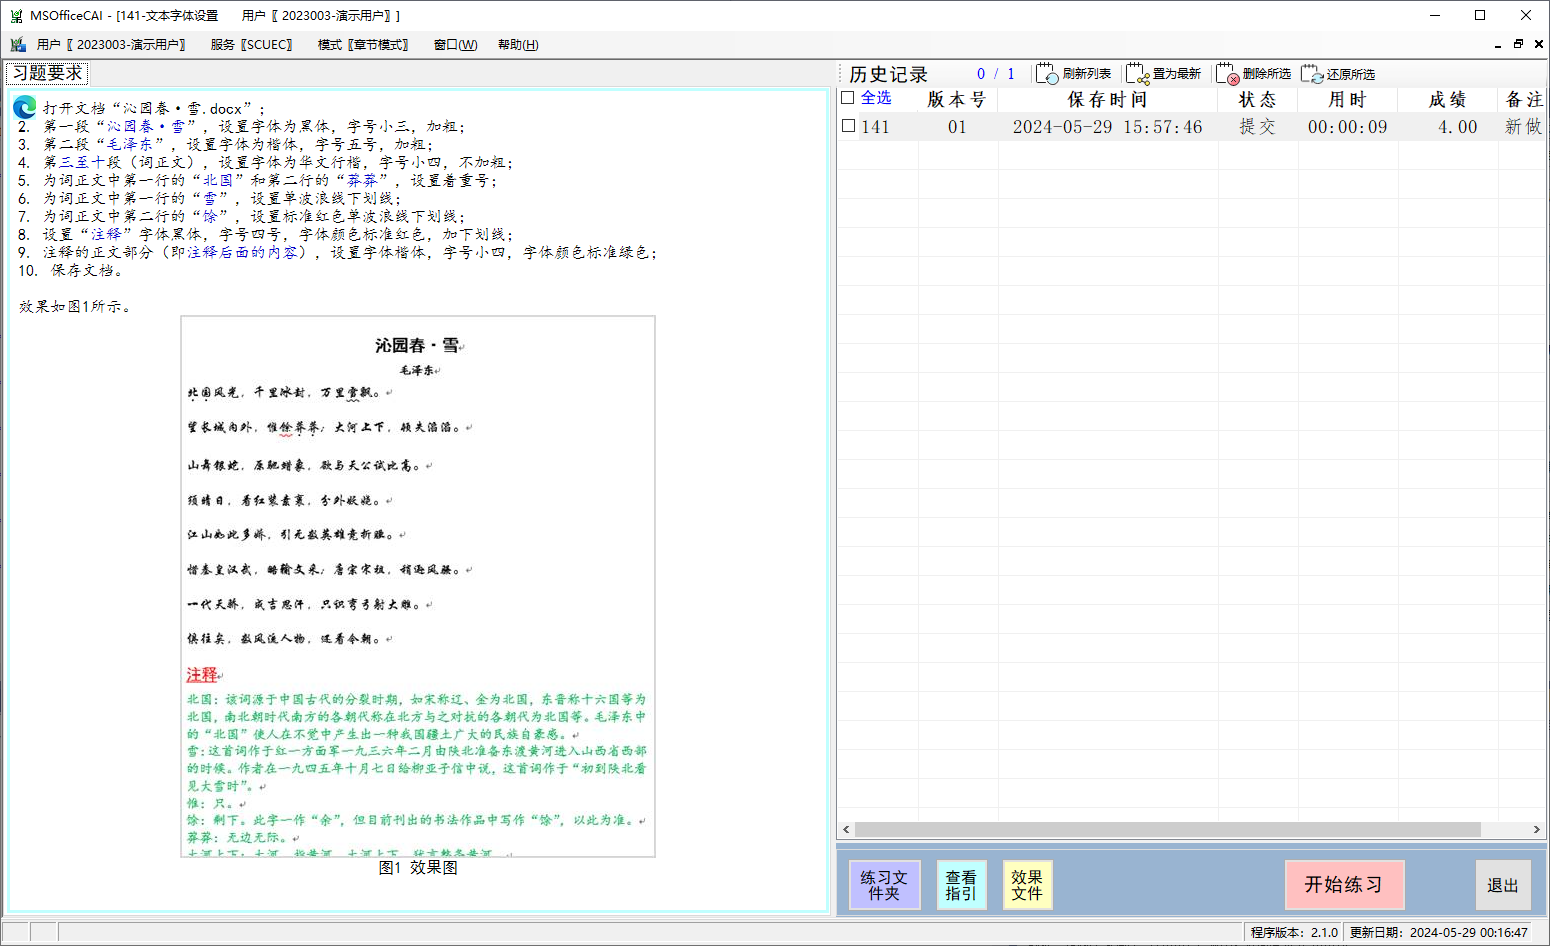The image size is (1550, 946).
Task: Click the 开始练习 button
Action: point(1344,885)
